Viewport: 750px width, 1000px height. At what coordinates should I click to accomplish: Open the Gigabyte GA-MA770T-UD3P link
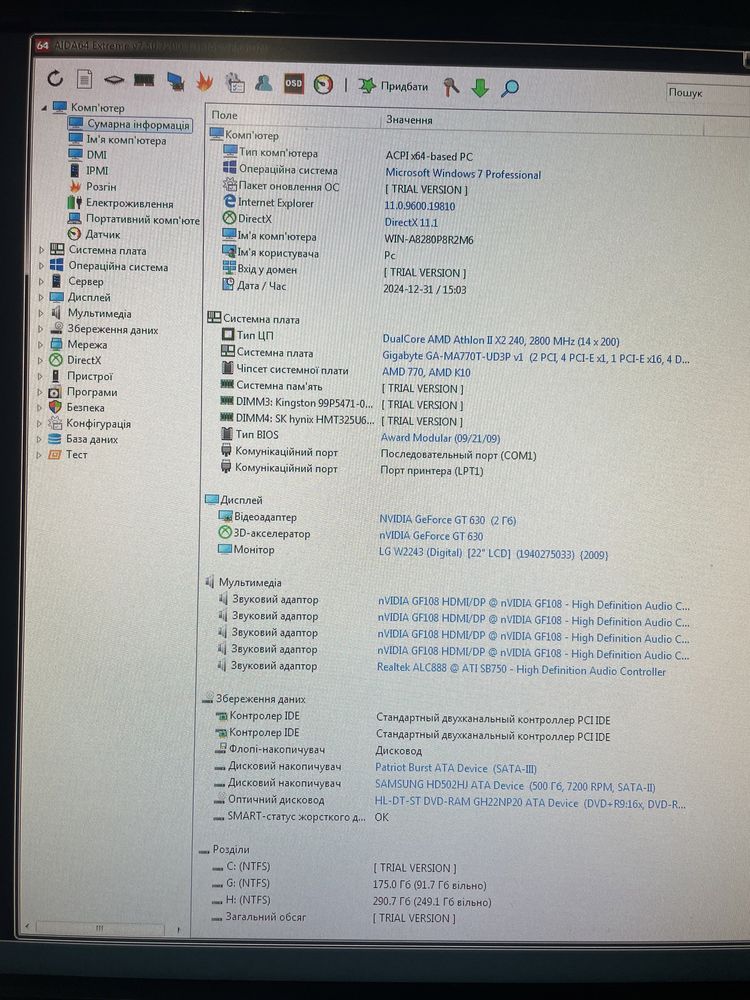click(x=535, y=358)
